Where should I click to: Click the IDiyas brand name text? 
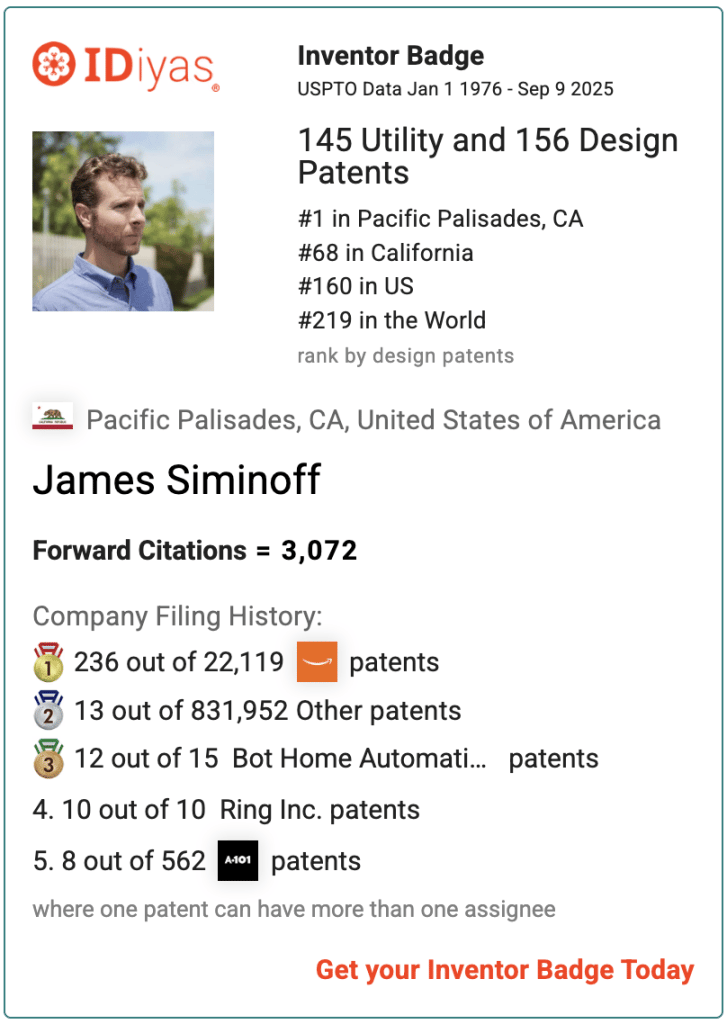pyautogui.click(x=151, y=67)
